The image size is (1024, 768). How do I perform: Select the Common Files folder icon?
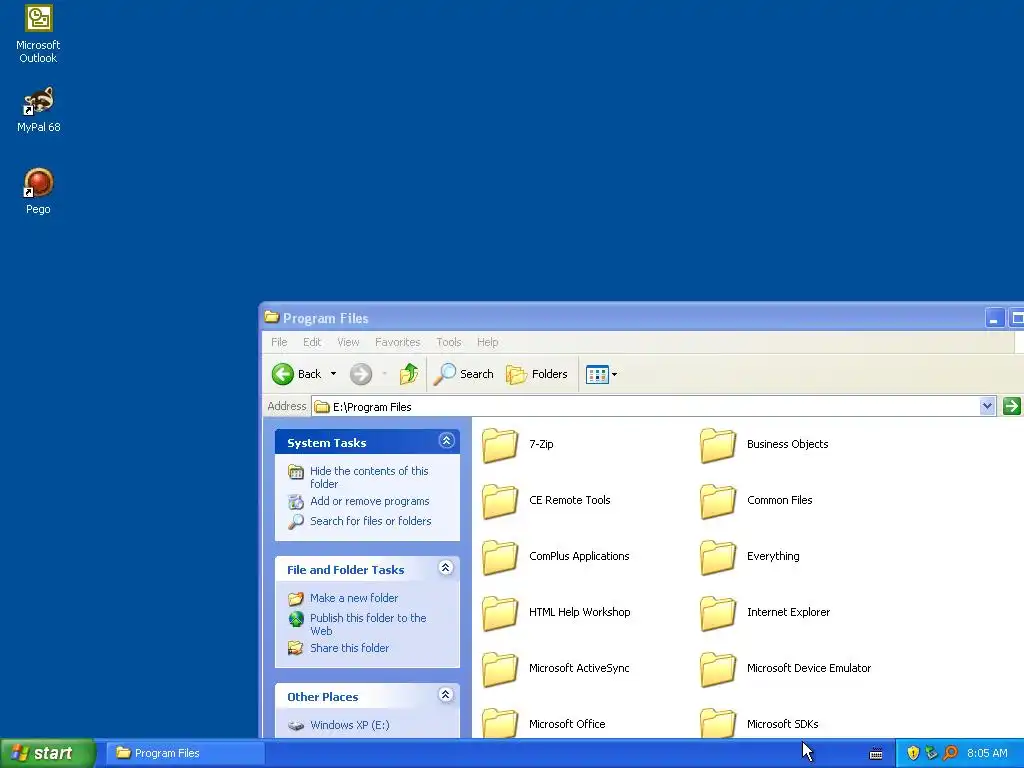pos(718,501)
